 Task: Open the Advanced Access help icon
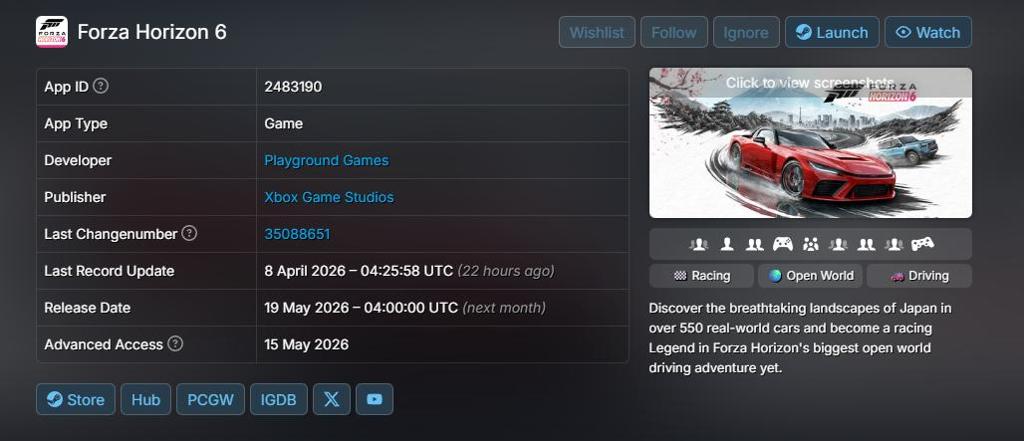pos(175,344)
